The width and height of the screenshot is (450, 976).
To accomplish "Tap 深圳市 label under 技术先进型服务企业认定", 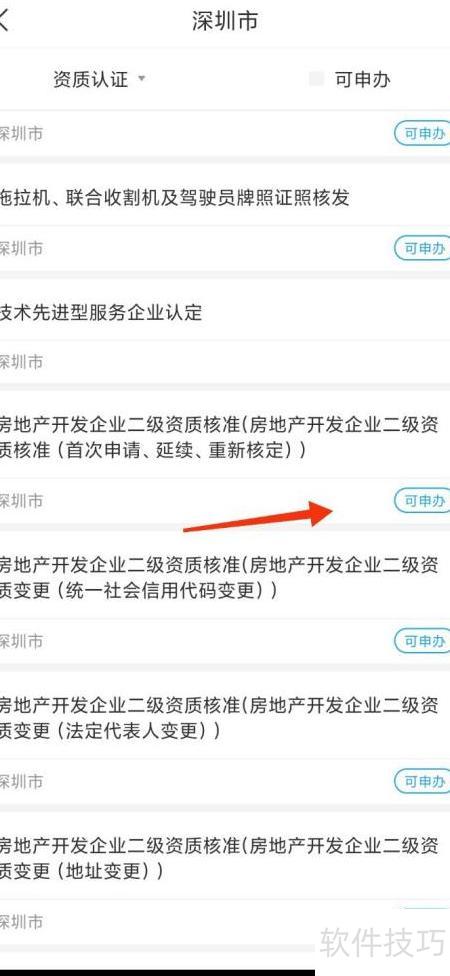I will click(x=21, y=362).
